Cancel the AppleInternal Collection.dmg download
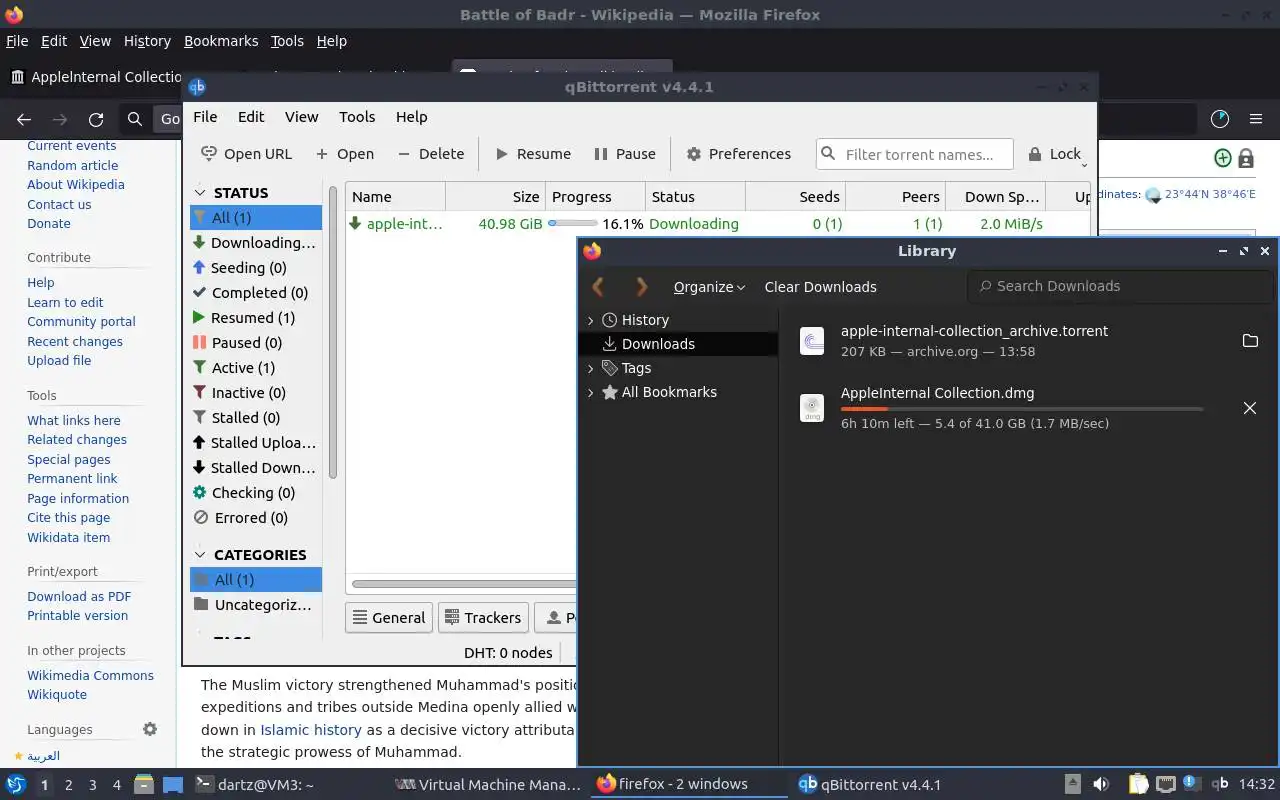The width and height of the screenshot is (1280, 800). point(1250,408)
